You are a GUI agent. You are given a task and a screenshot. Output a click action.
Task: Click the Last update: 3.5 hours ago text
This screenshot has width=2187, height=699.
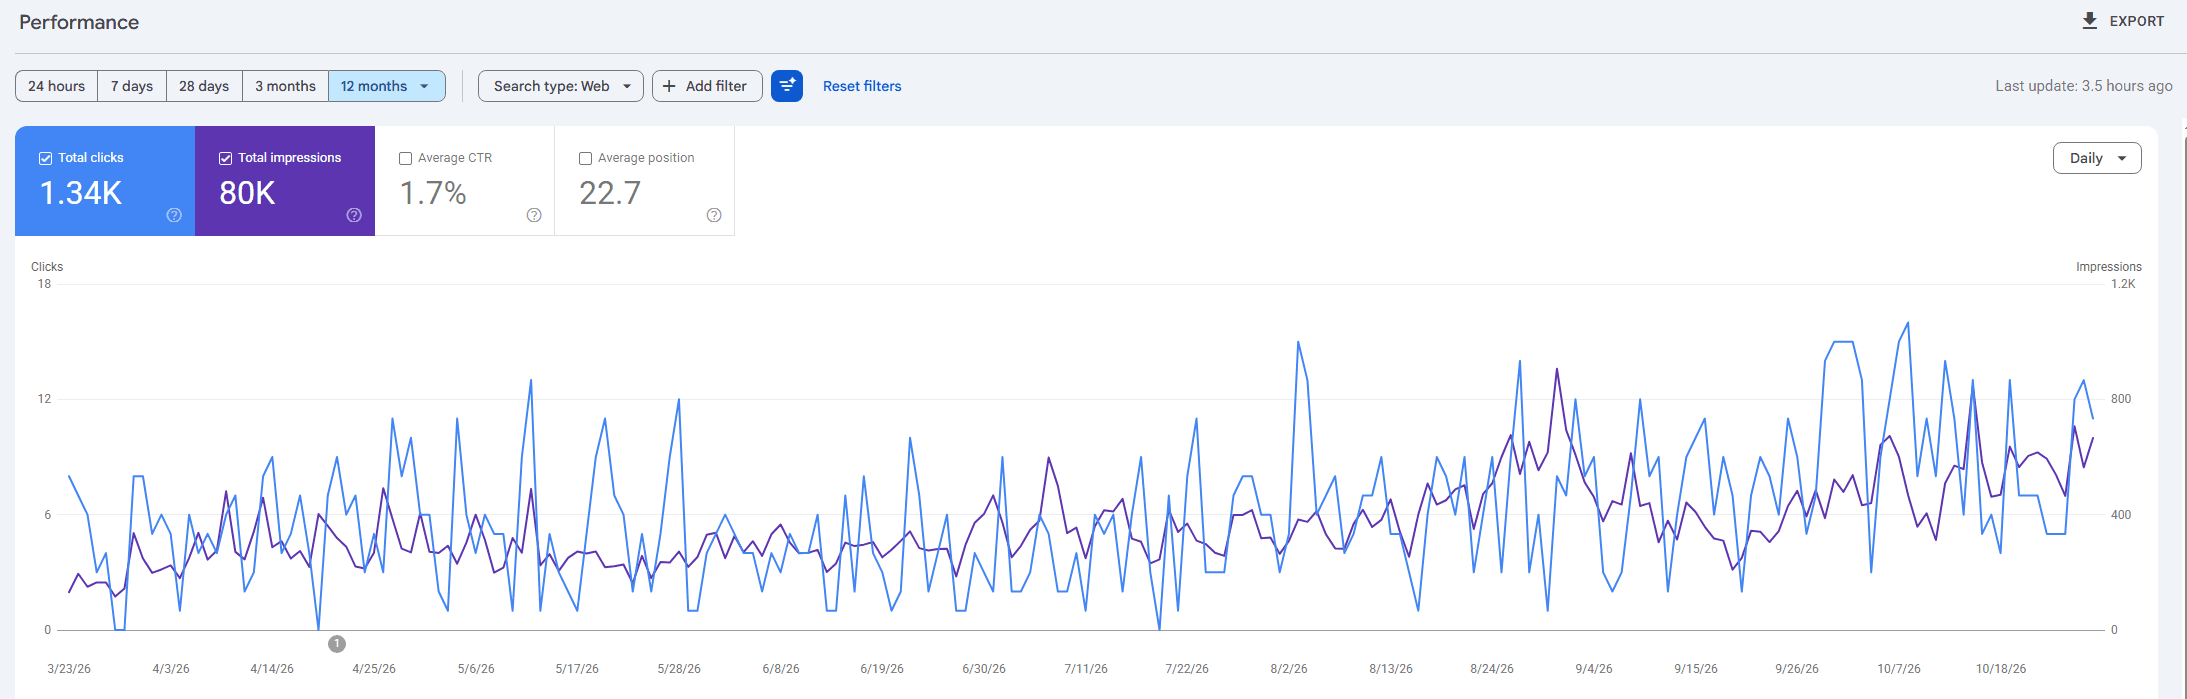[x=2084, y=86]
